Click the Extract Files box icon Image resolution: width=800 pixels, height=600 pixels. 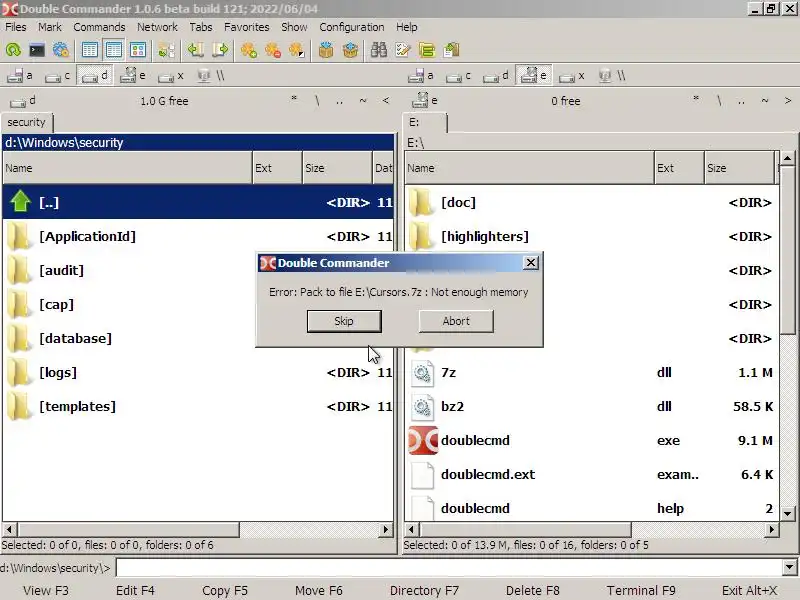point(351,50)
